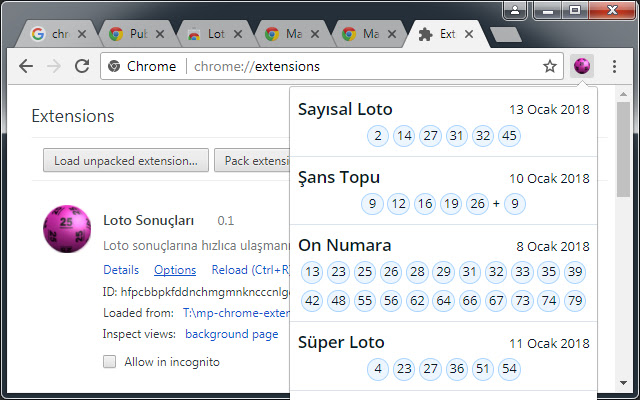Screen dimensions: 640x400
Task: Reload the page with the refresh icon
Action: [x=82, y=66]
